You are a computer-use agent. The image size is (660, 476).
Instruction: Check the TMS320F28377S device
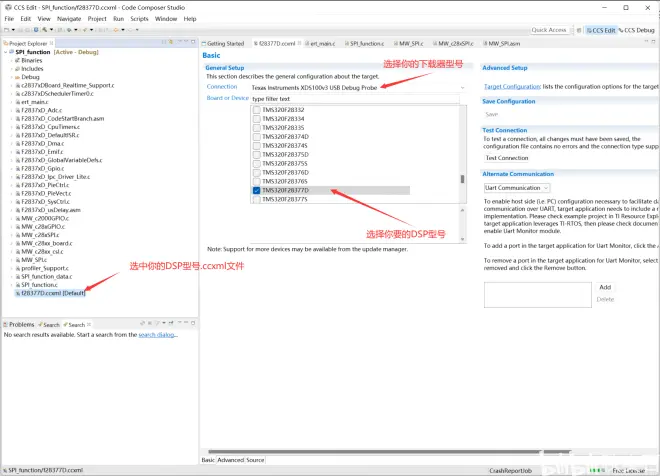[256, 199]
